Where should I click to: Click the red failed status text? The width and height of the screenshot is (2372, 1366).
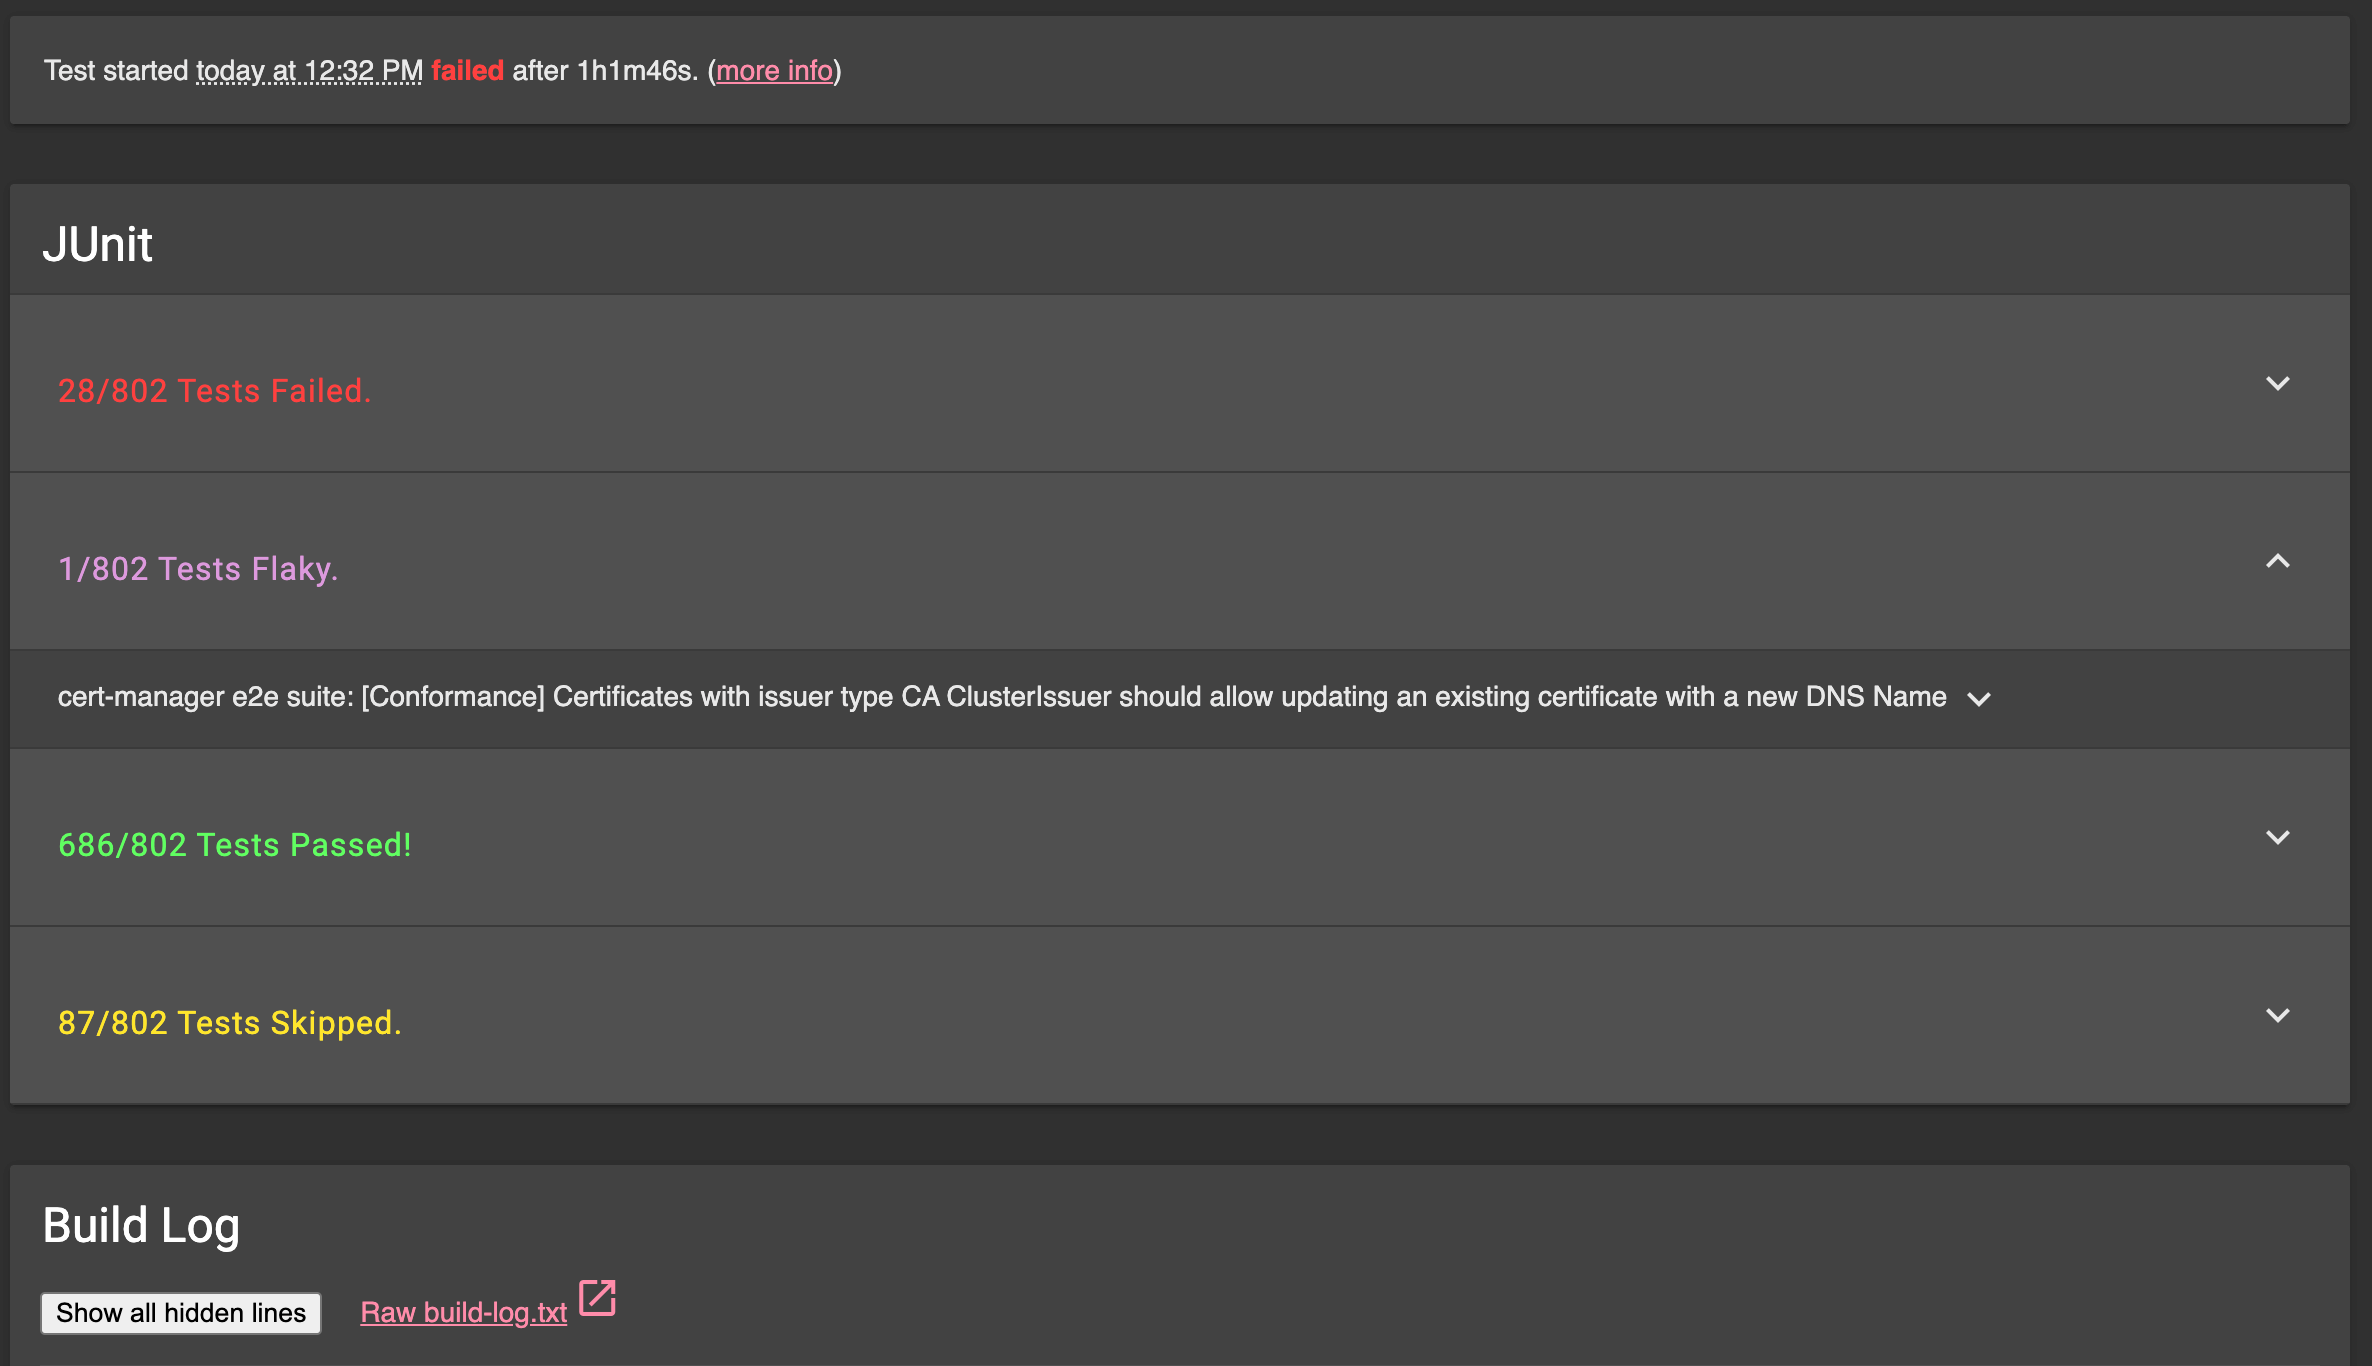(467, 71)
